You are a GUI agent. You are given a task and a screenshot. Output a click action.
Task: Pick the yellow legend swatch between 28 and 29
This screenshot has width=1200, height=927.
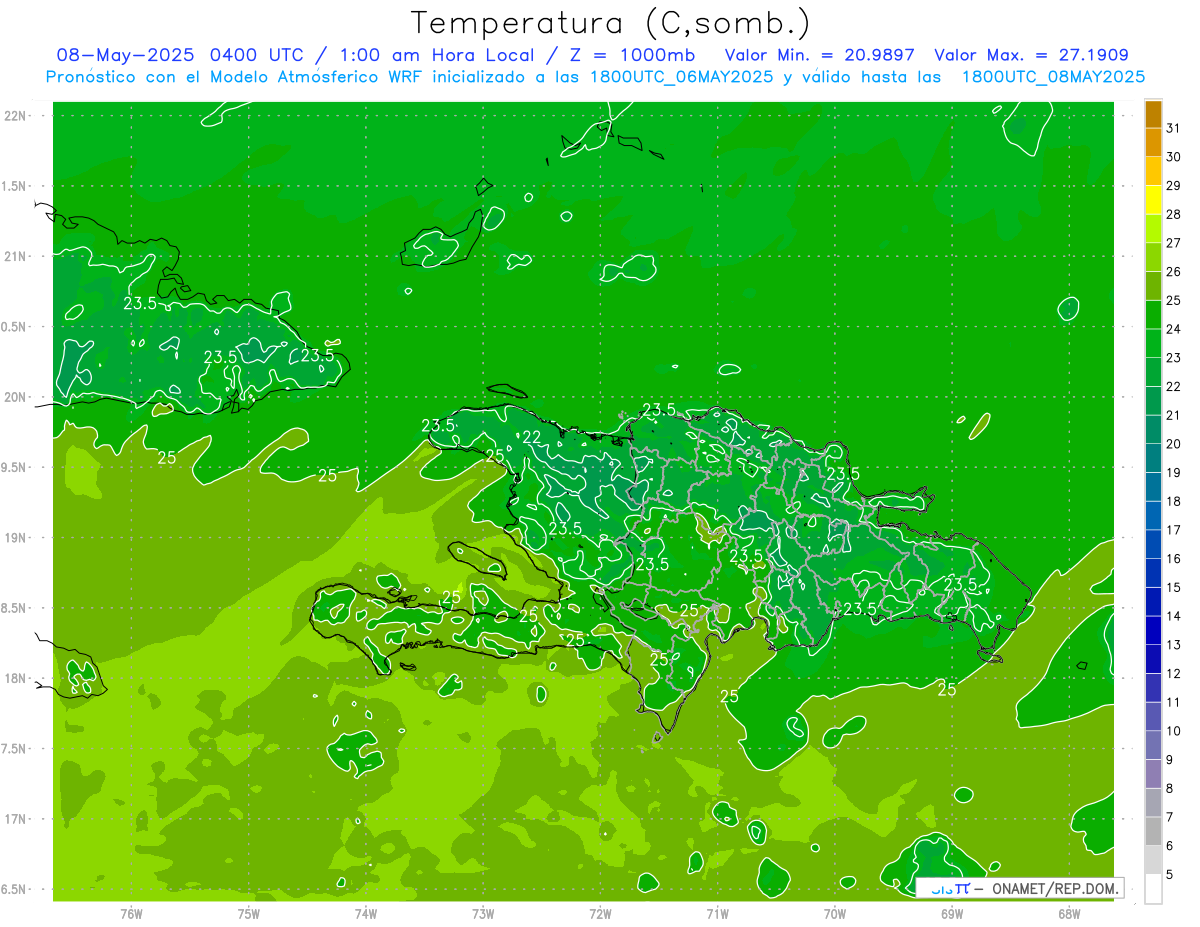pyautogui.click(x=1153, y=199)
